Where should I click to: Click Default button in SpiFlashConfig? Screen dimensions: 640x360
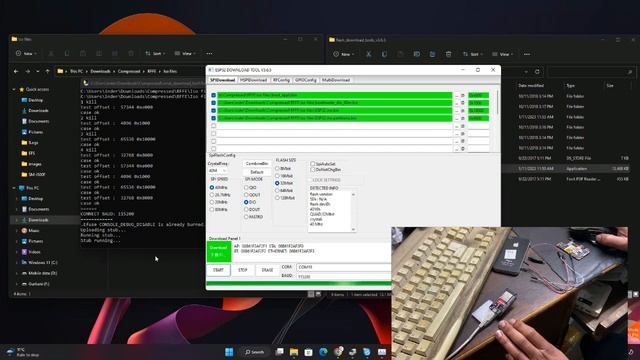257,172
